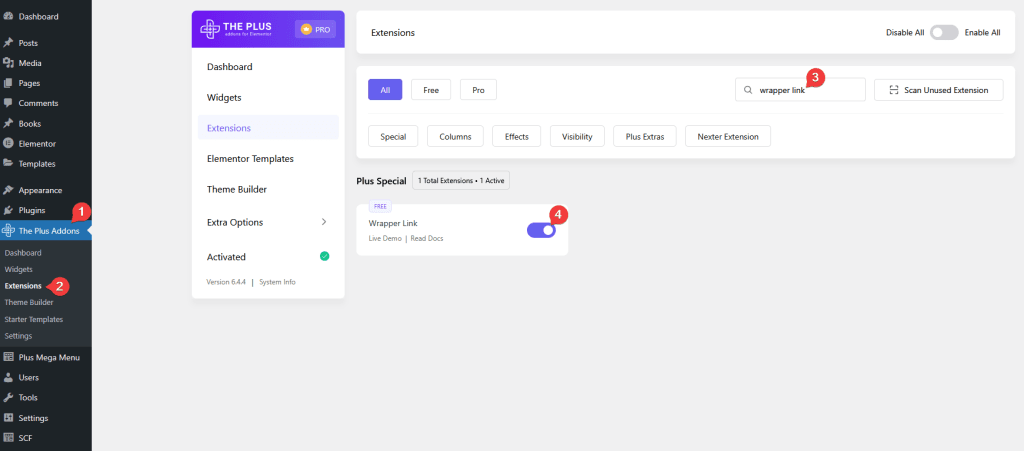1024x451 pixels.
Task: Click the Tools wrench icon
Action: [x=8, y=397]
